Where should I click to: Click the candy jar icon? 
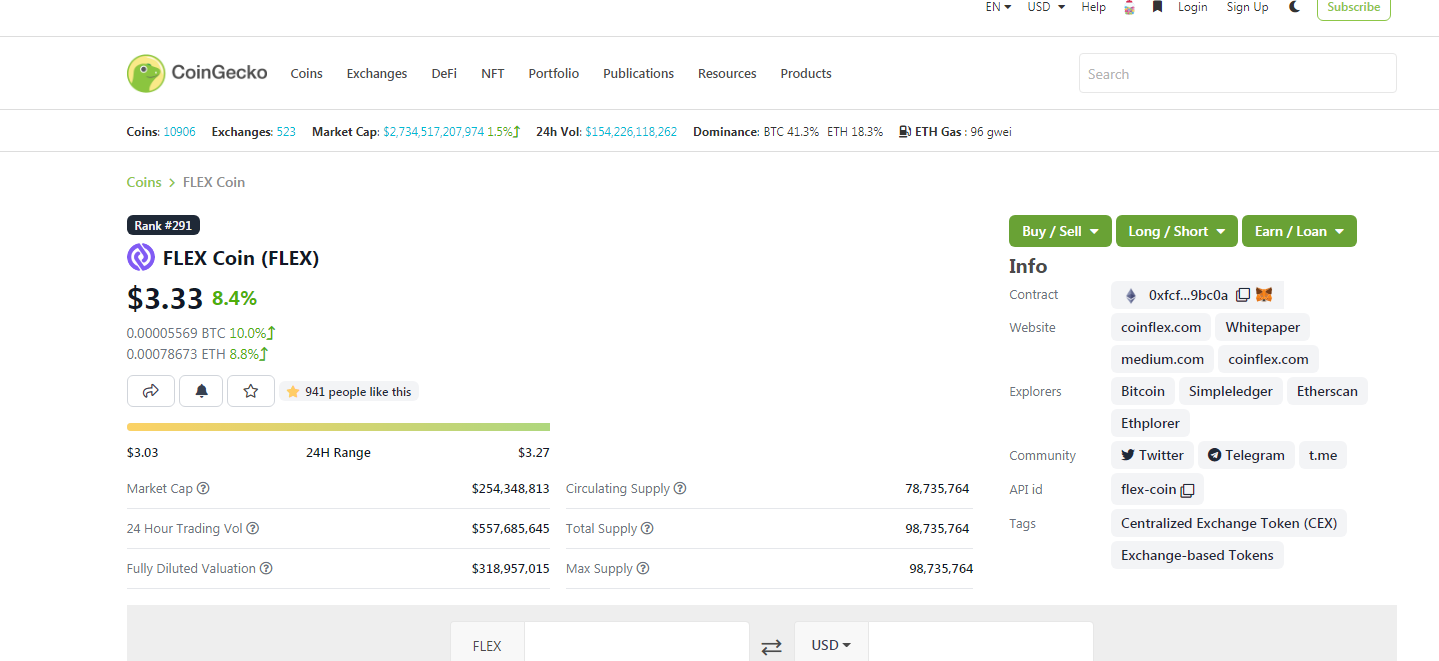click(x=1129, y=7)
